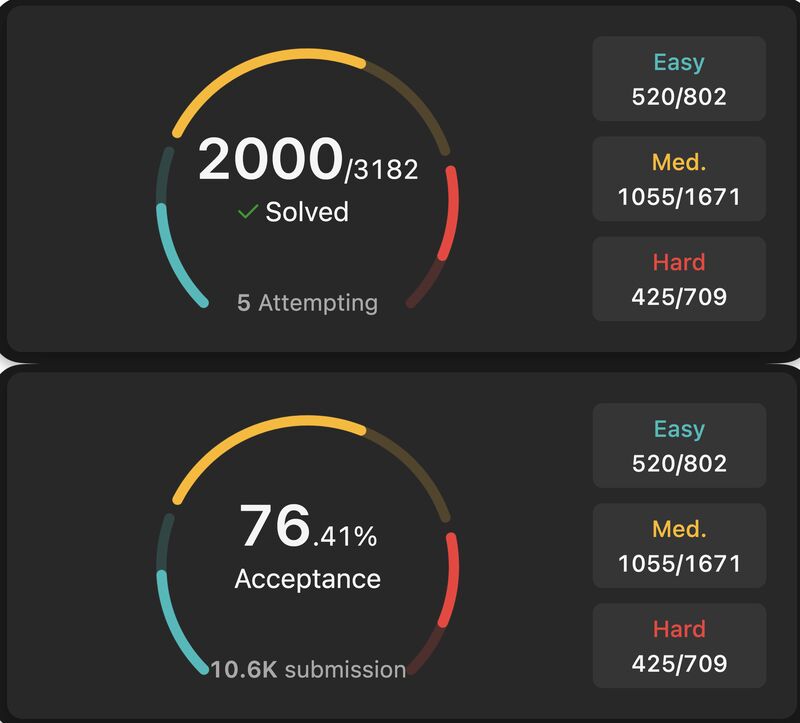
Task: Click the dim brown unsolved medium arc in top gauge
Action: pyautogui.click(x=416, y=101)
